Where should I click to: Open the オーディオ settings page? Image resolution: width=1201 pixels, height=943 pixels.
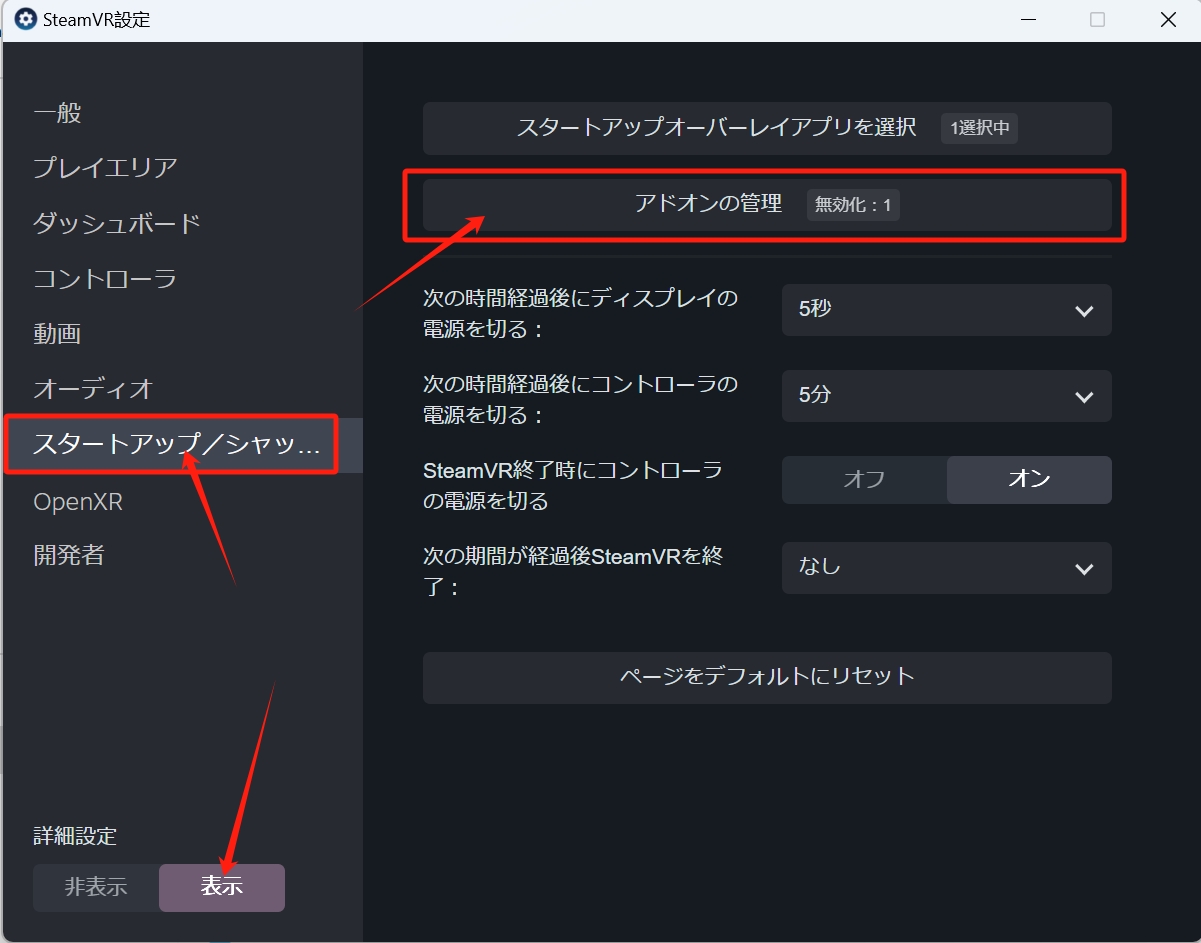[93, 389]
